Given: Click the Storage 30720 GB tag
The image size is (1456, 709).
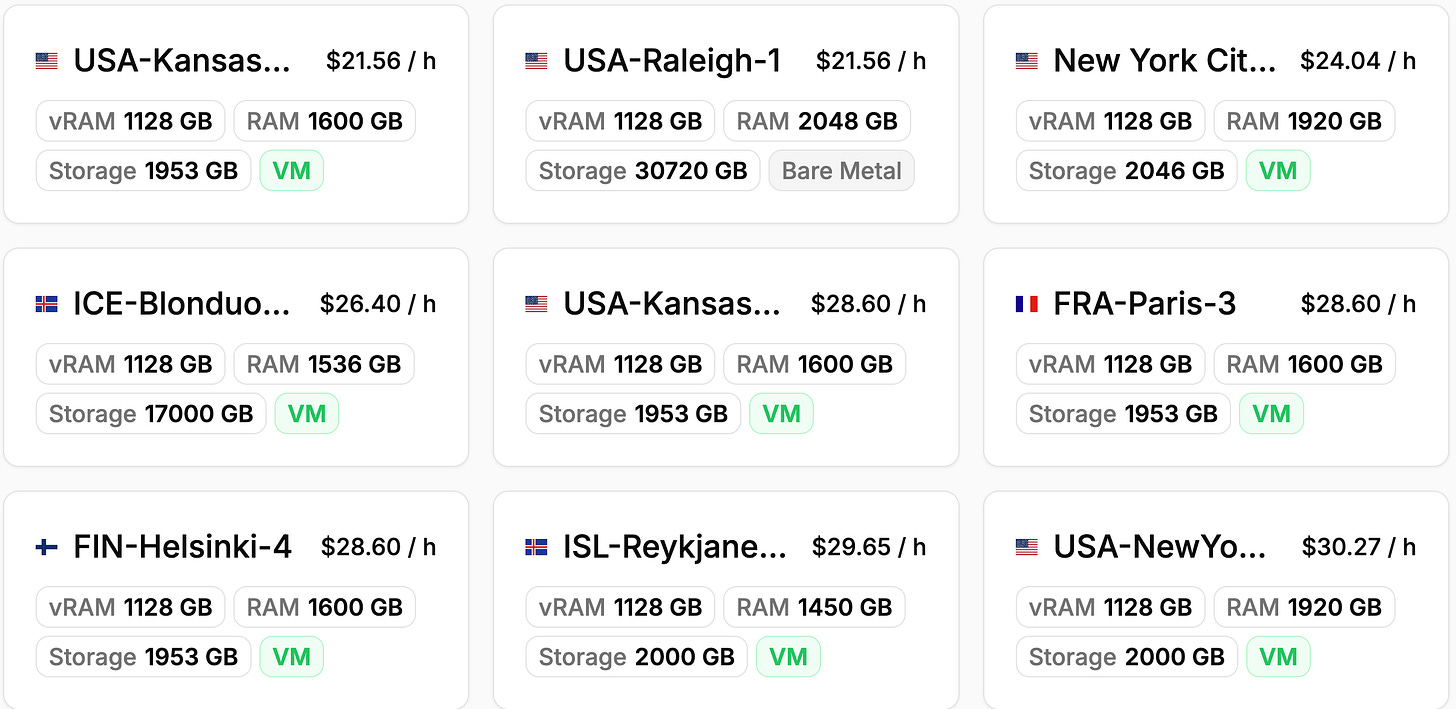Looking at the screenshot, I should click(643, 171).
